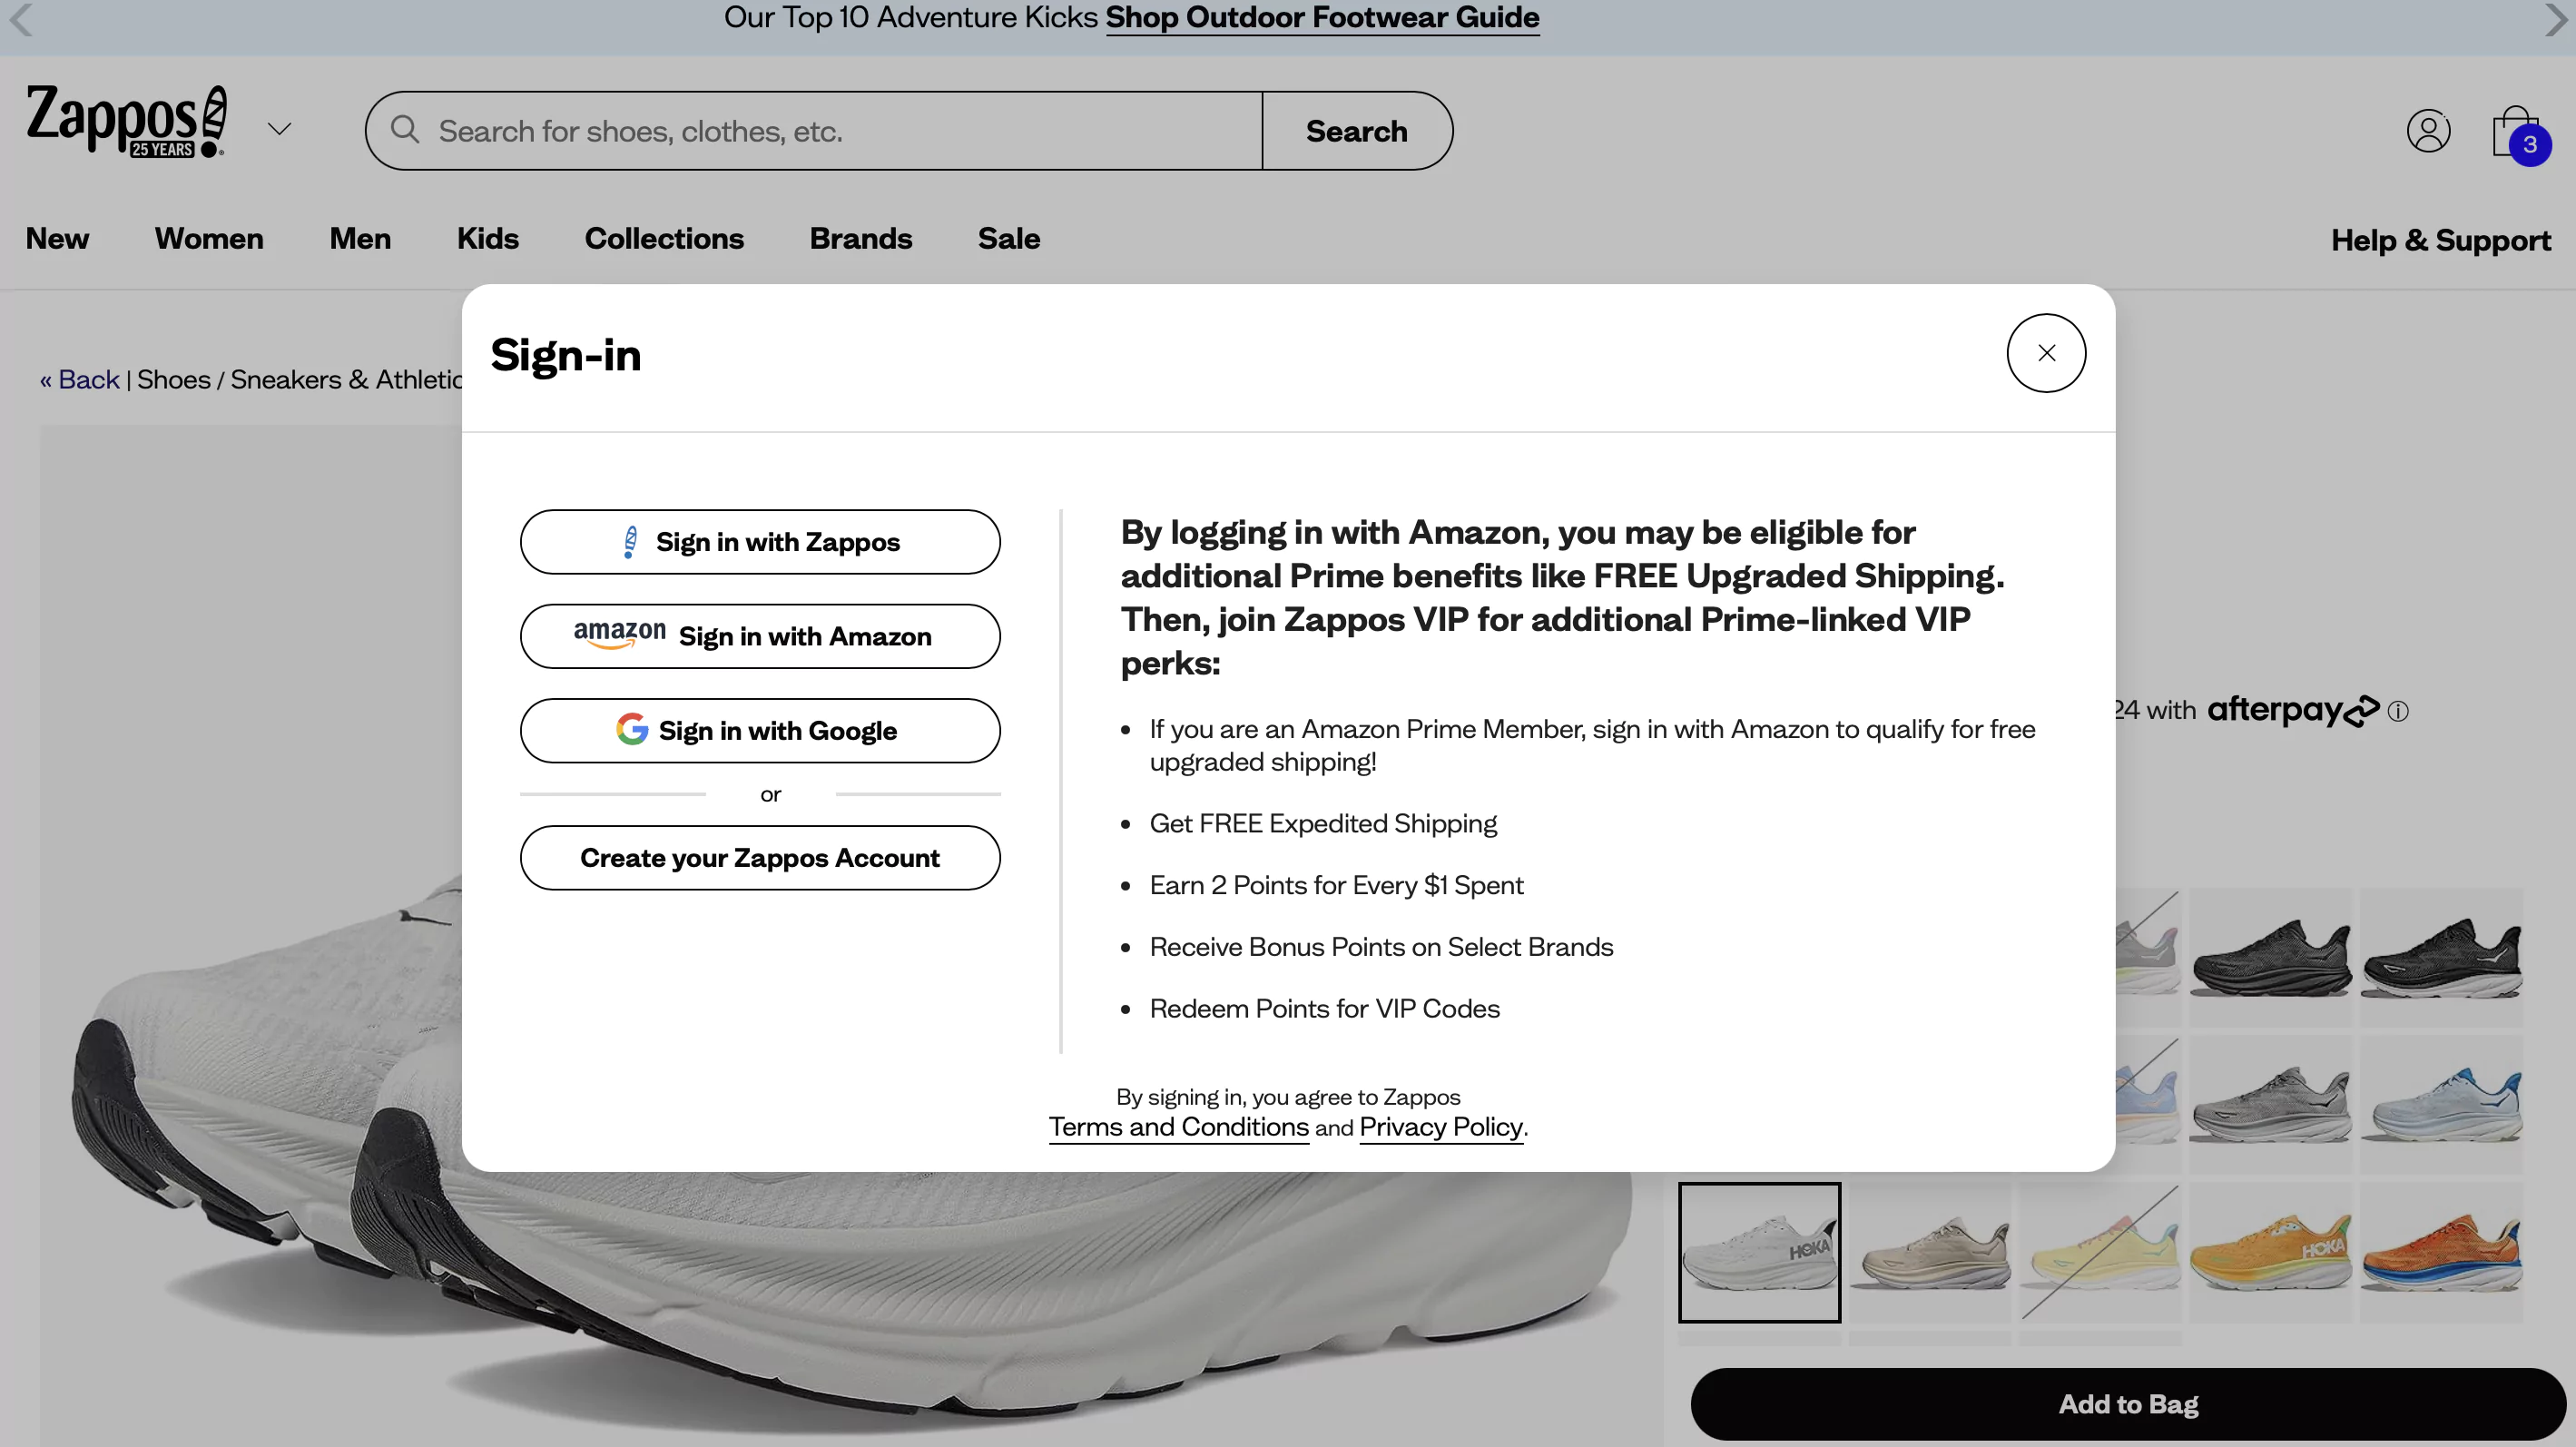This screenshot has height=1447, width=2576.
Task: Click the Search button
Action: tap(1357, 131)
